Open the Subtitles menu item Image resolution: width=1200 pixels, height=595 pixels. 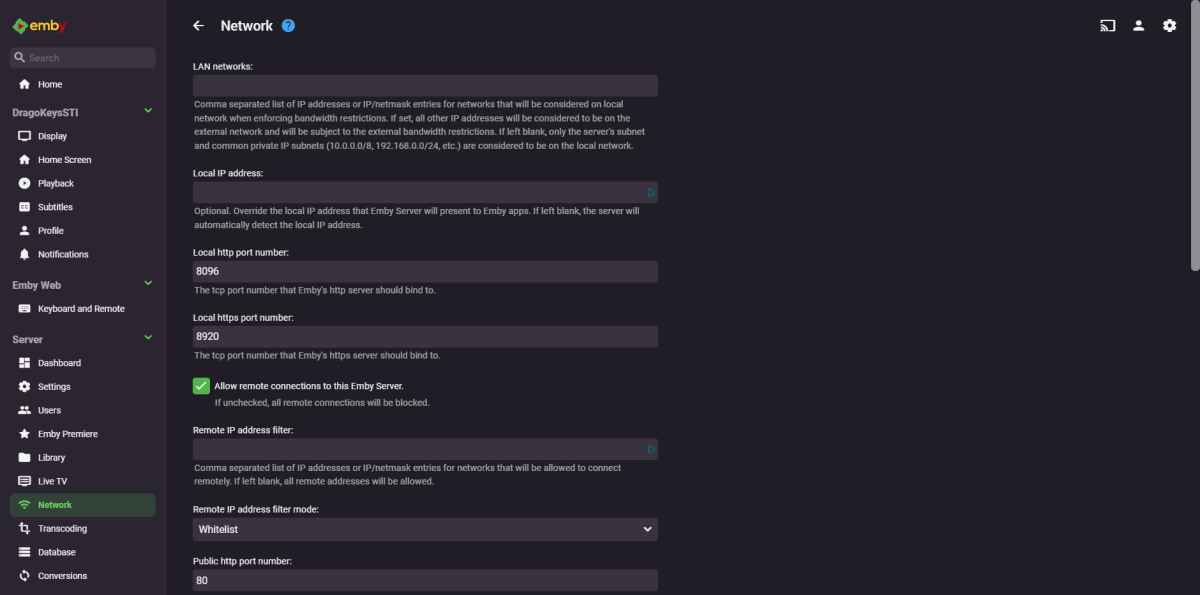(55, 207)
